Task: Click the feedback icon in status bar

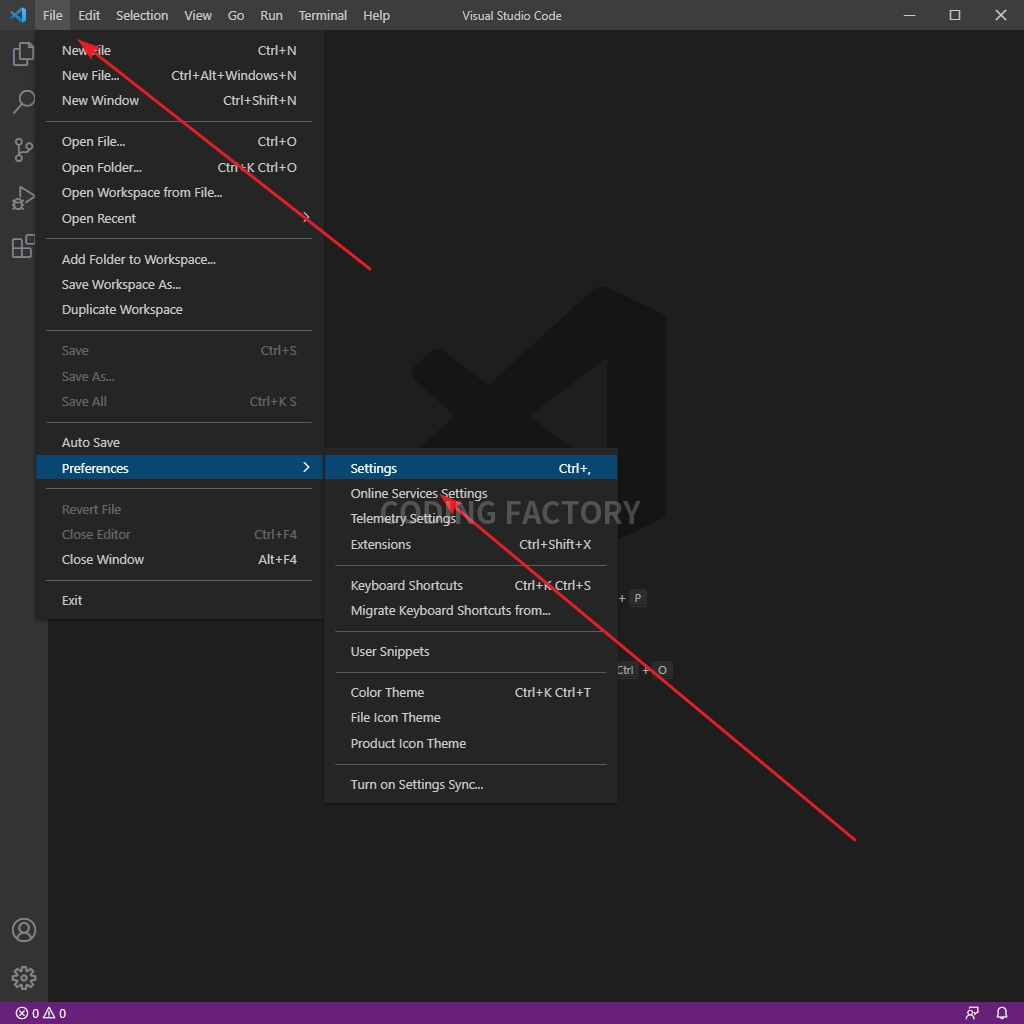Action: click(x=972, y=1013)
